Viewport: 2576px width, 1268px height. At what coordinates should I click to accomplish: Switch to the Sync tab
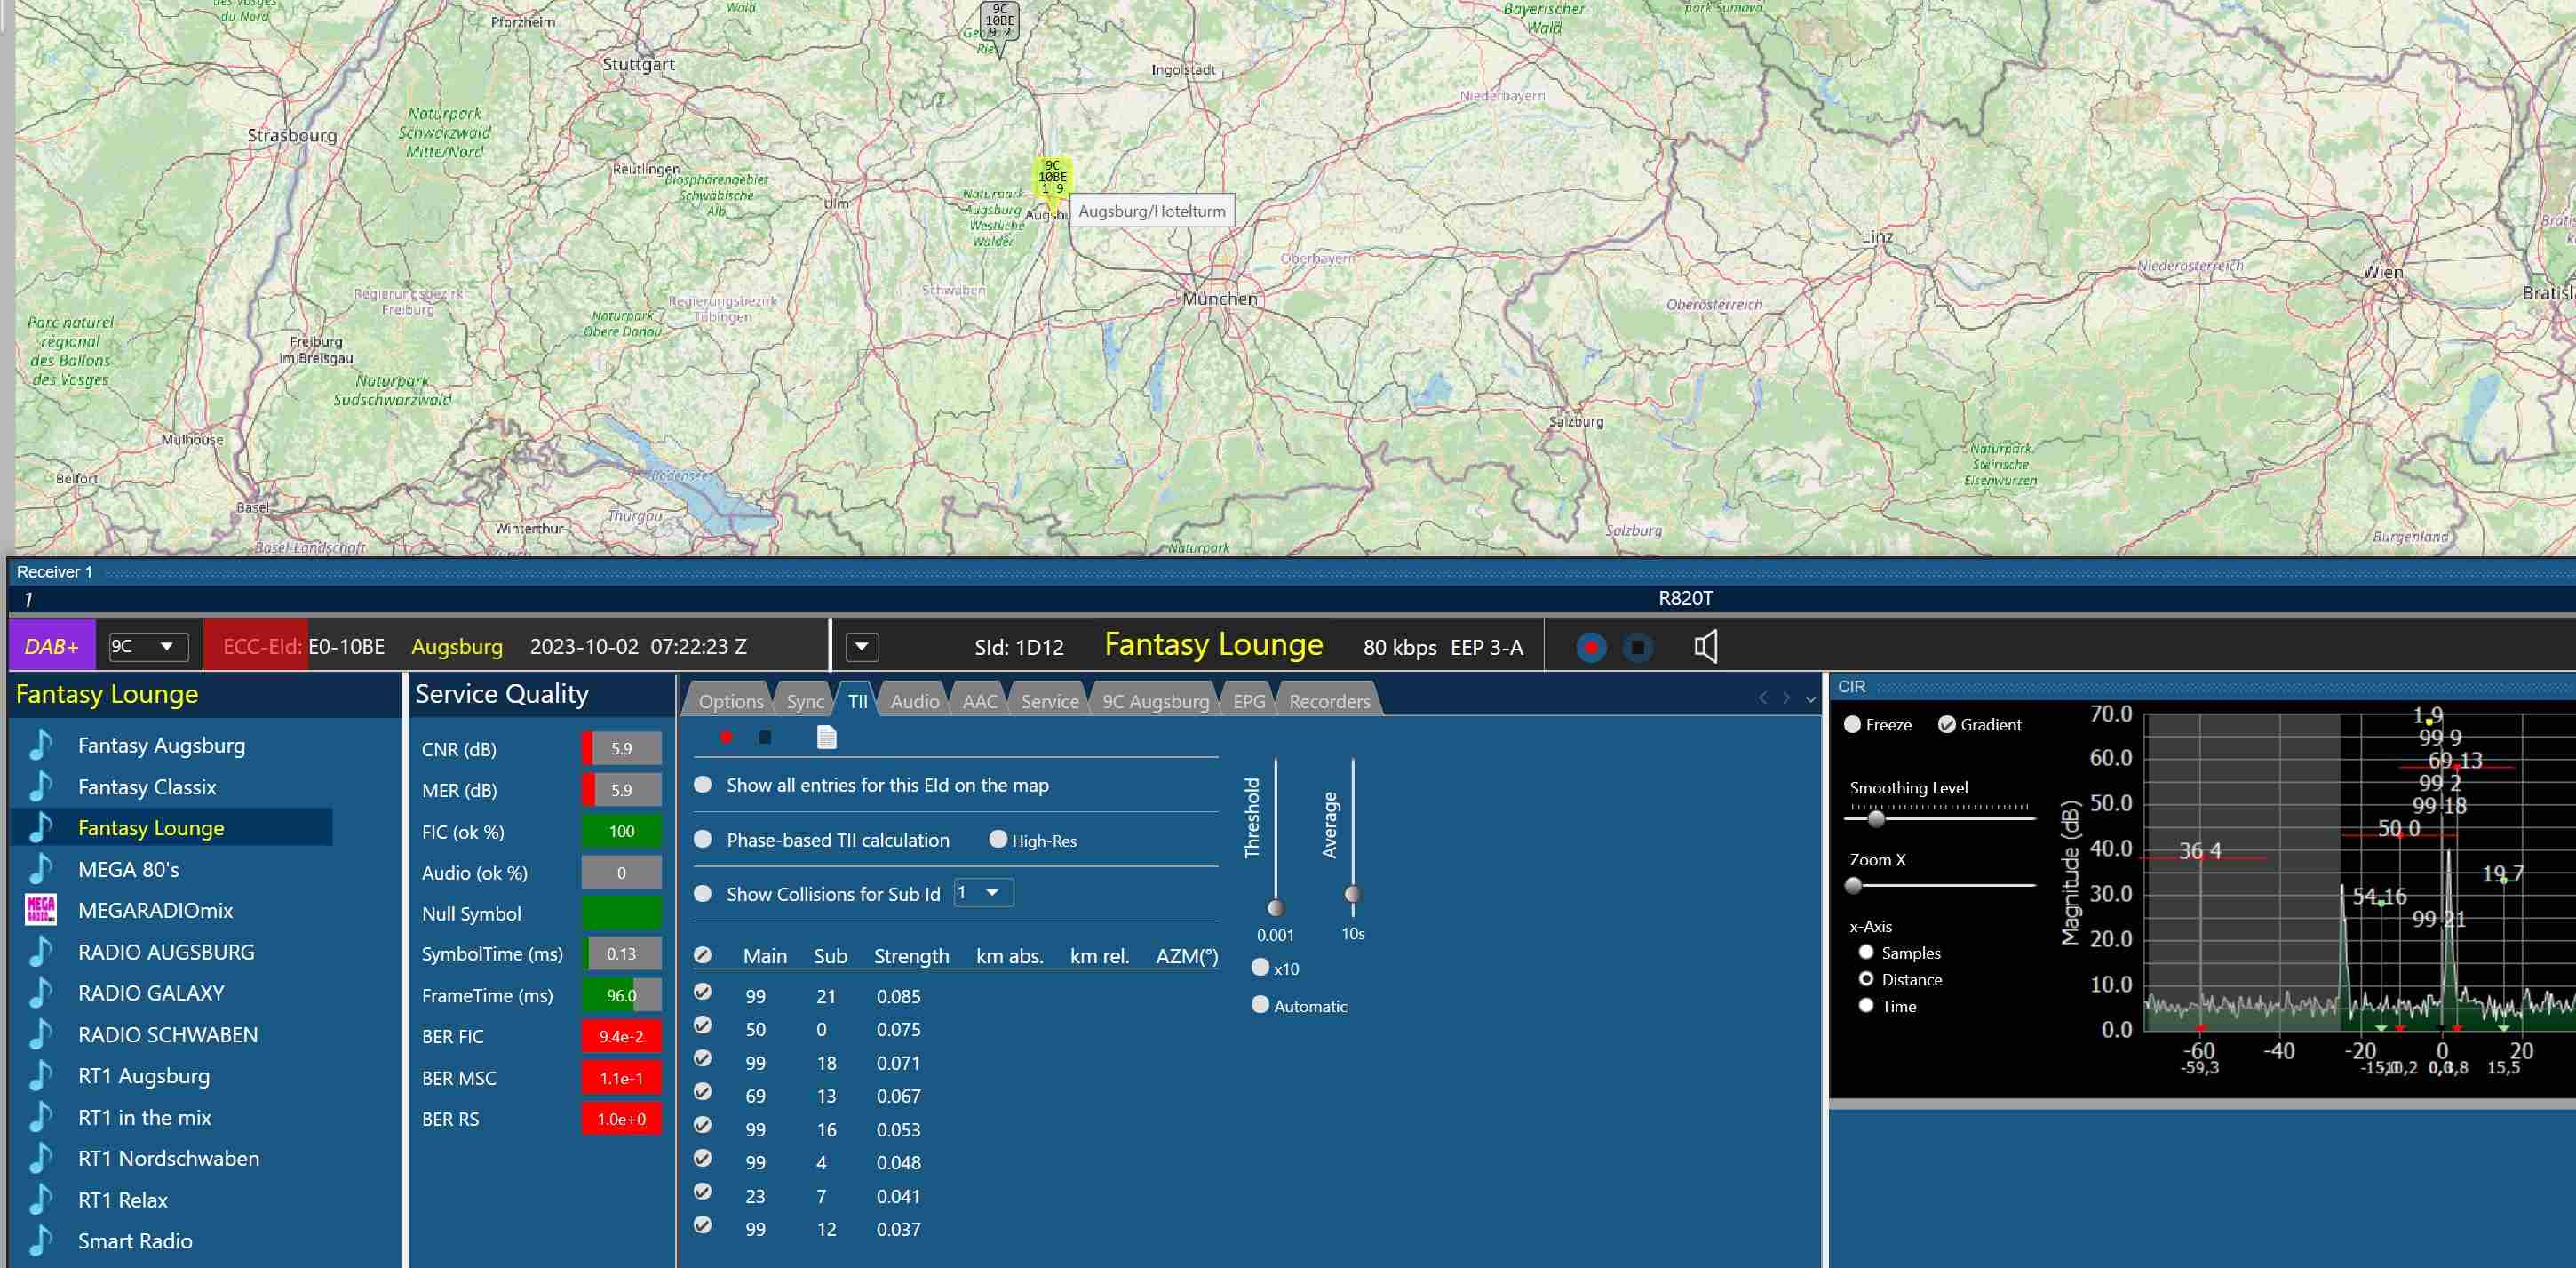pos(805,701)
